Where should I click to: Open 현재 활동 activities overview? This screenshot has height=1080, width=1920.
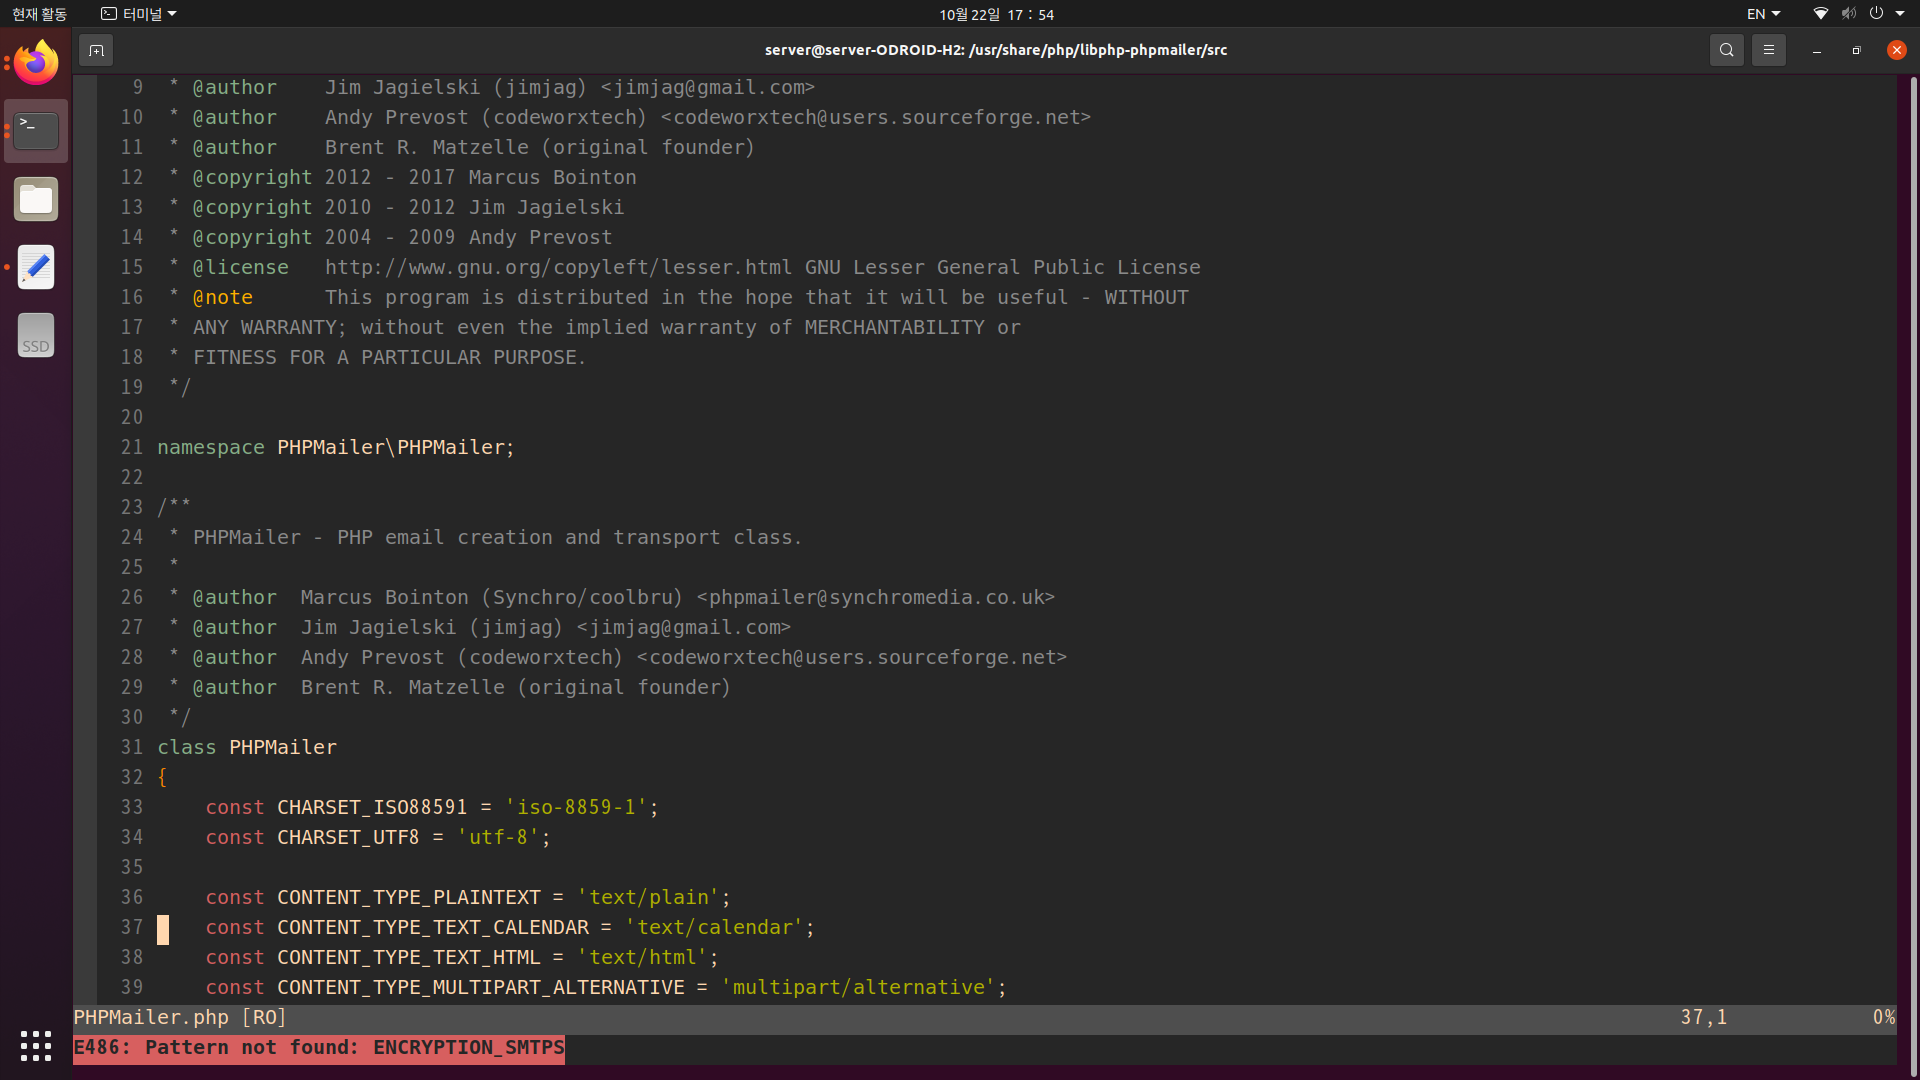point(39,14)
